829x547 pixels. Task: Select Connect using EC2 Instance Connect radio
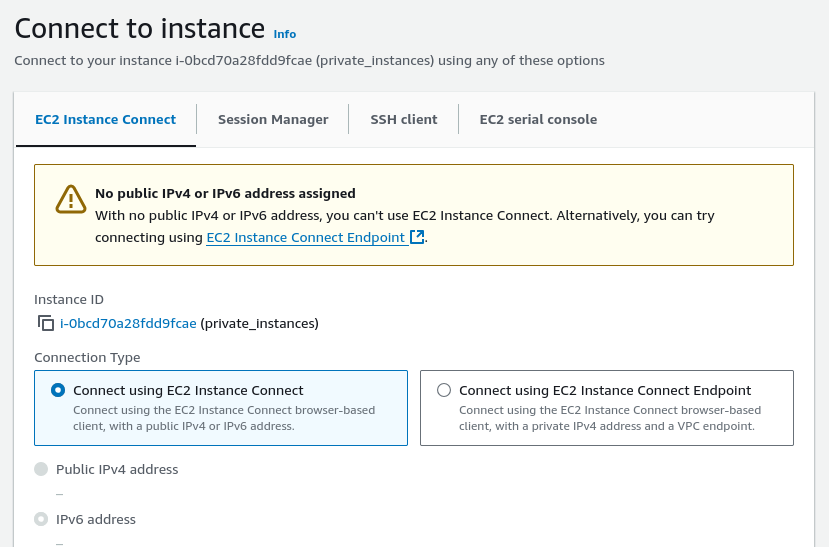click(58, 390)
